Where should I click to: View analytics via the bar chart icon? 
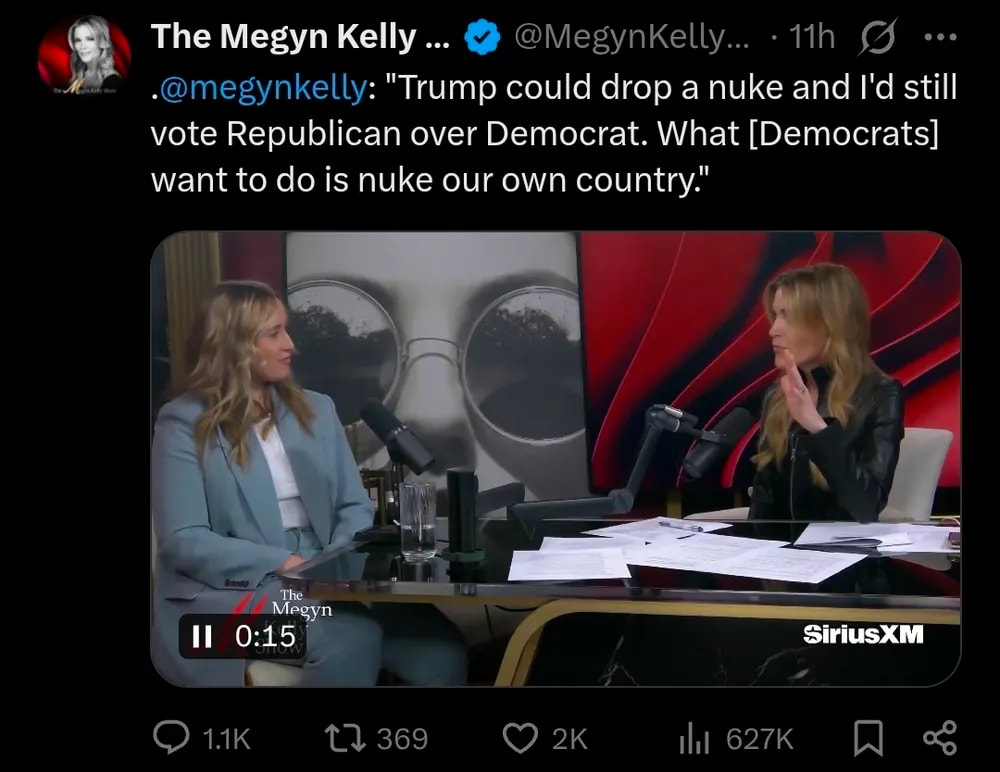pyautogui.click(x=693, y=738)
